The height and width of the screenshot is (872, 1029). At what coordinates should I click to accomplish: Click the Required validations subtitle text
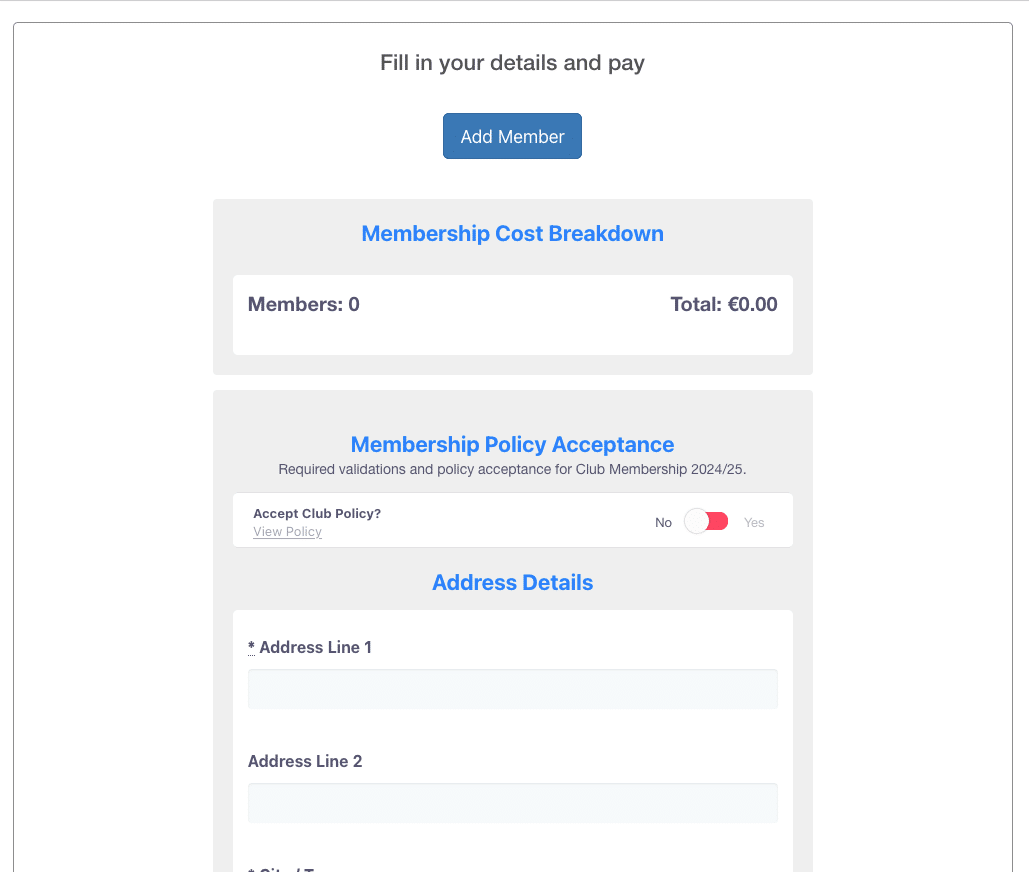point(513,469)
